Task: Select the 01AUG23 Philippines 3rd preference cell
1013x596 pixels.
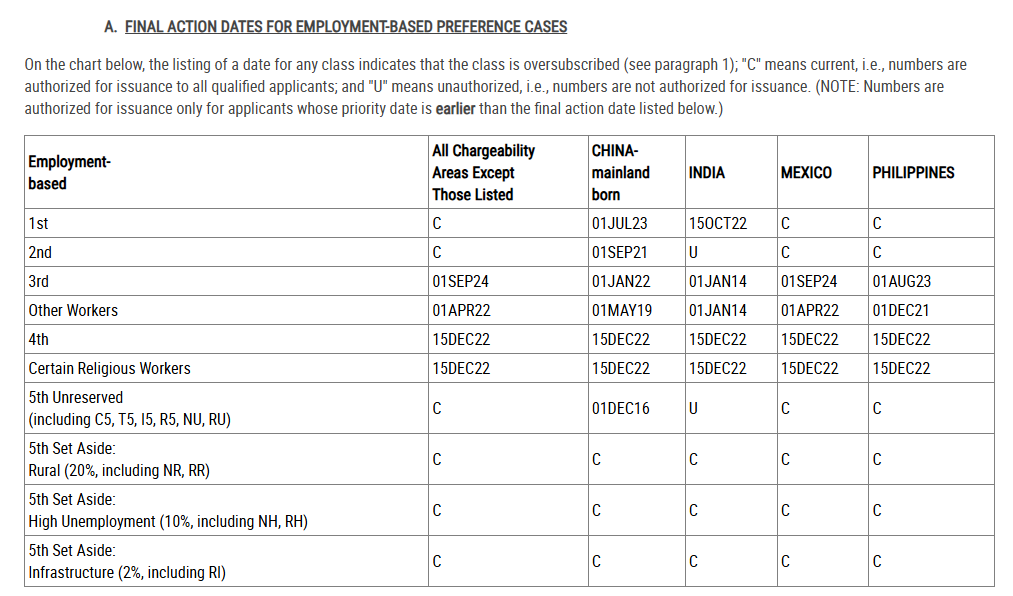Action: click(x=901, y=282)
